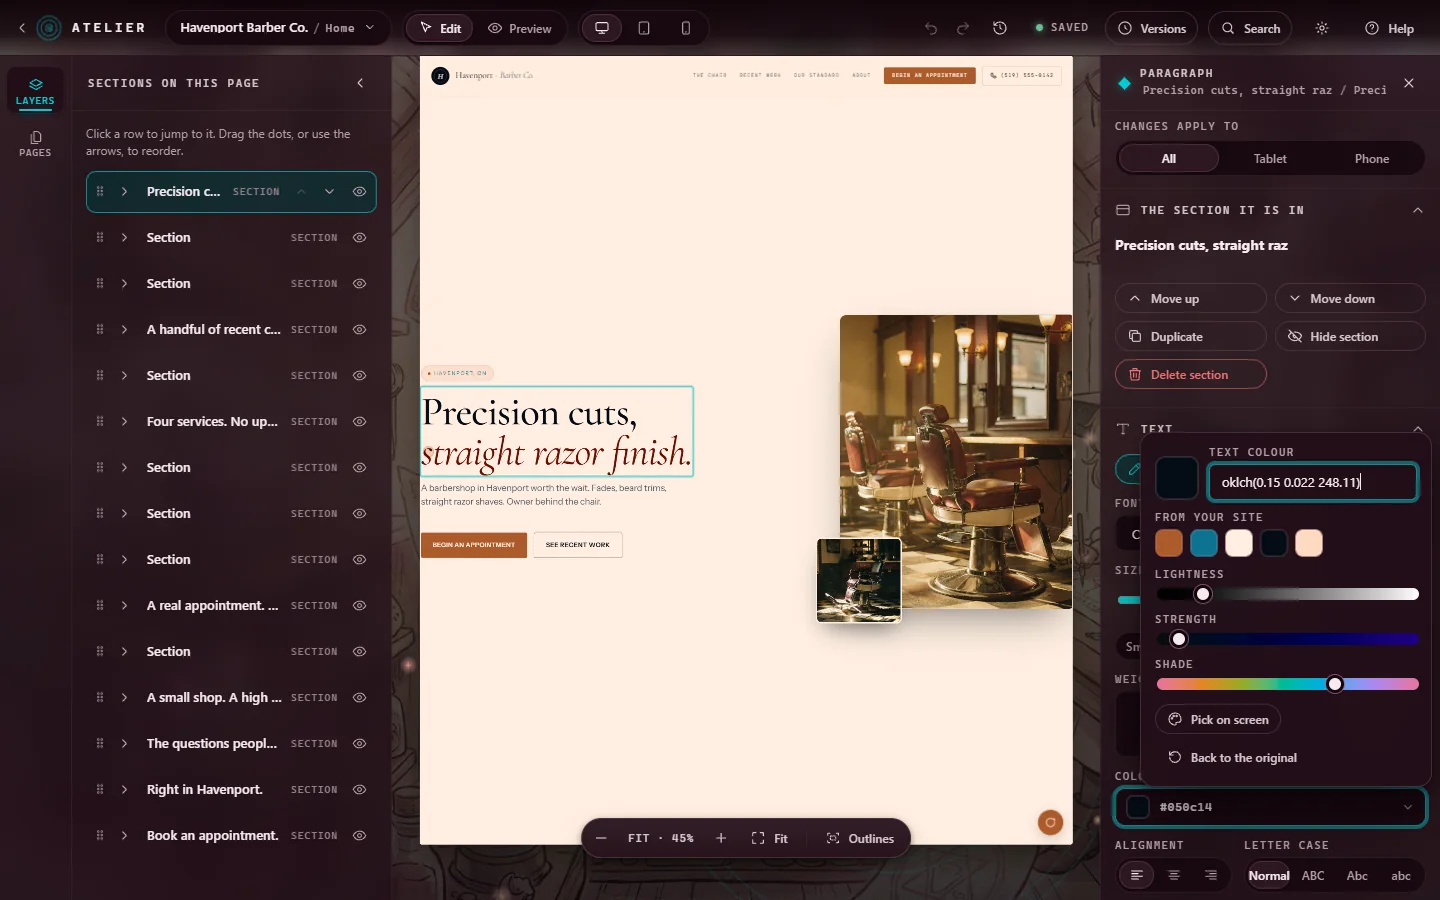Select the orange-brown site colour swatch
Viewport: 1440px width, 900px height.
pyautogui.click(x=1169, y=543)
